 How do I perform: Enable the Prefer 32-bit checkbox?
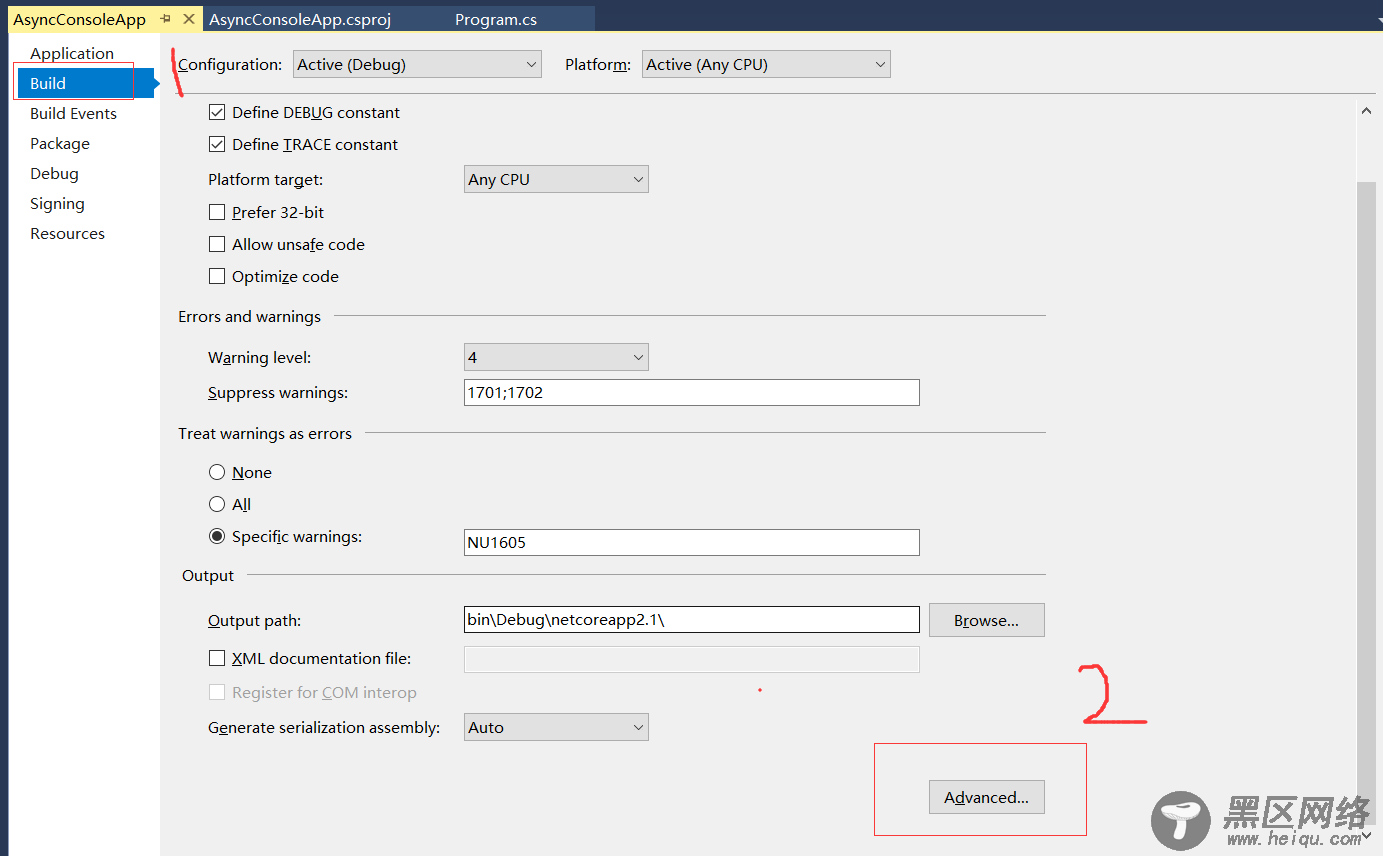[217, 213]
